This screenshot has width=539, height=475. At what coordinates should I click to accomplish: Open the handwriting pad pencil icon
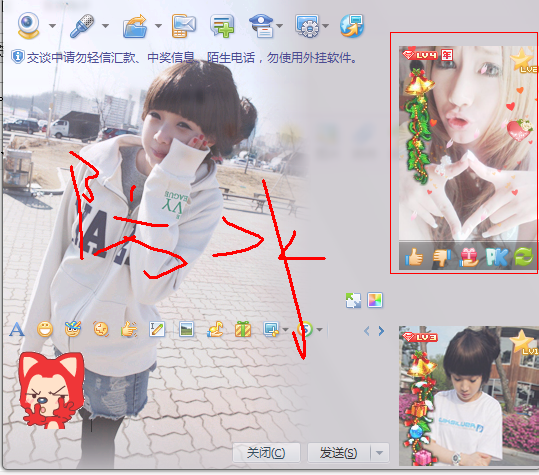tap(157, 329)
